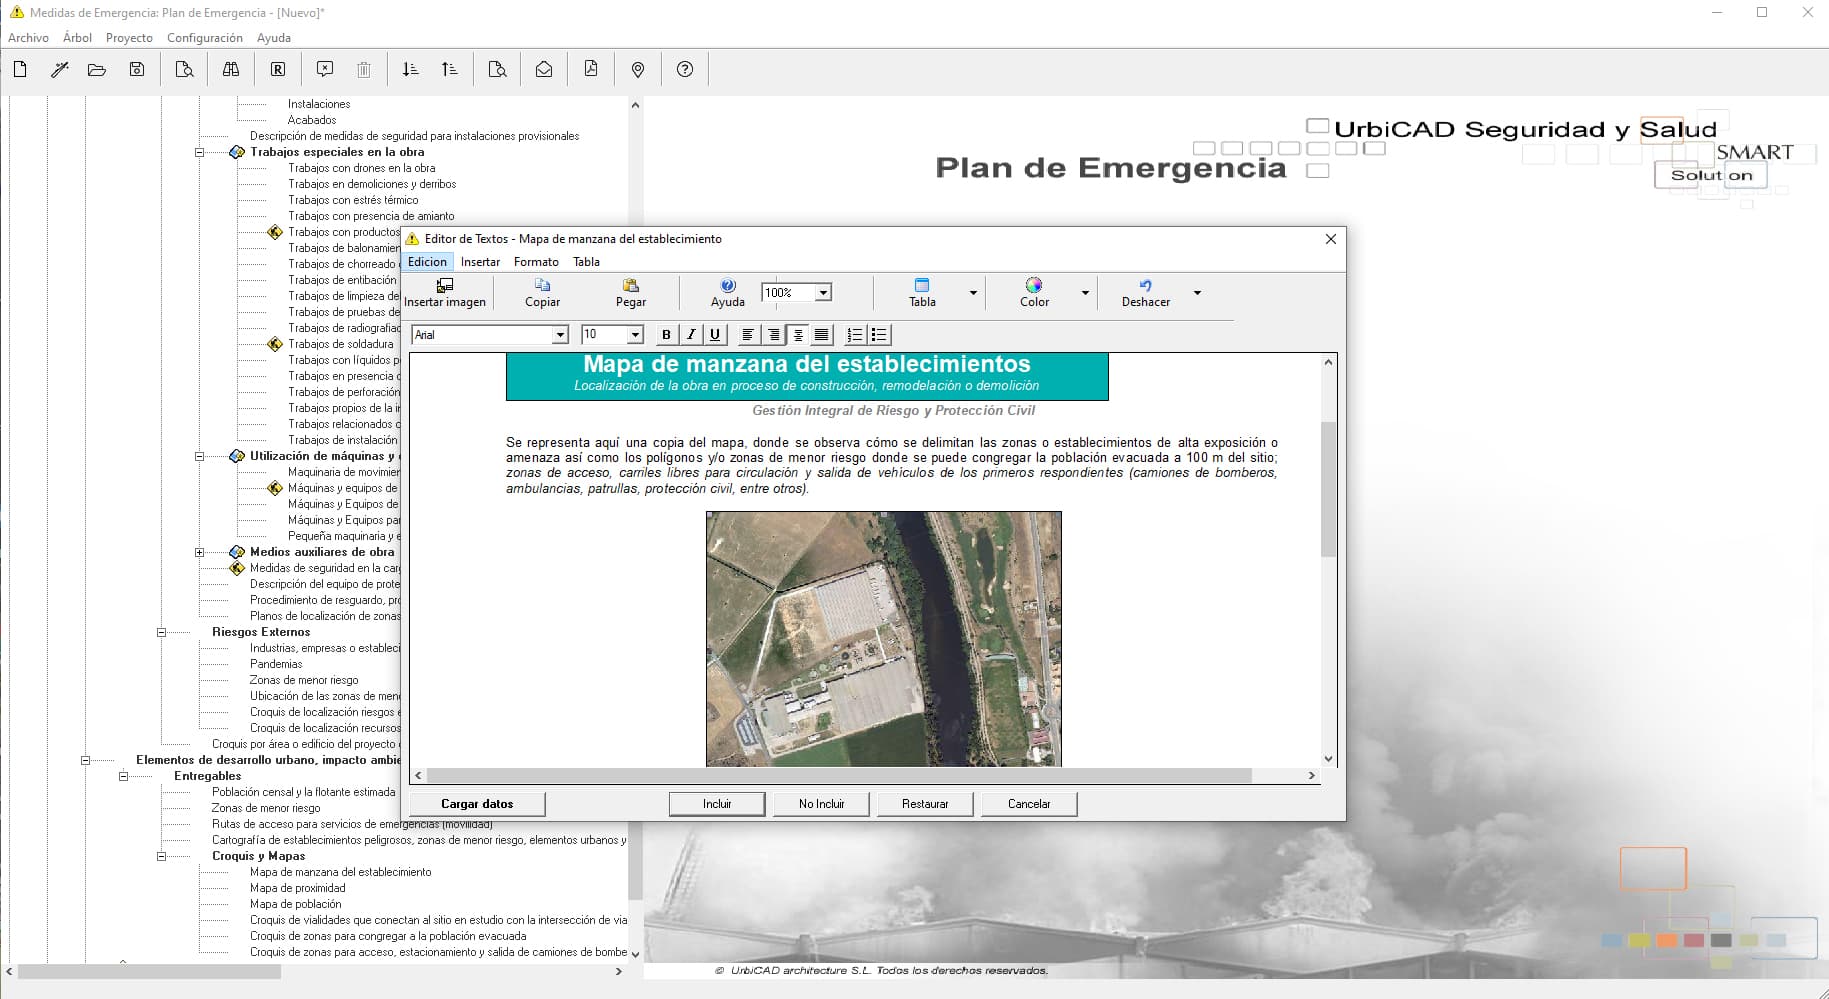This screenshot has height=999, width=1829.
Task: Open the font size 10 dropdown
Action: pos(635,335)
